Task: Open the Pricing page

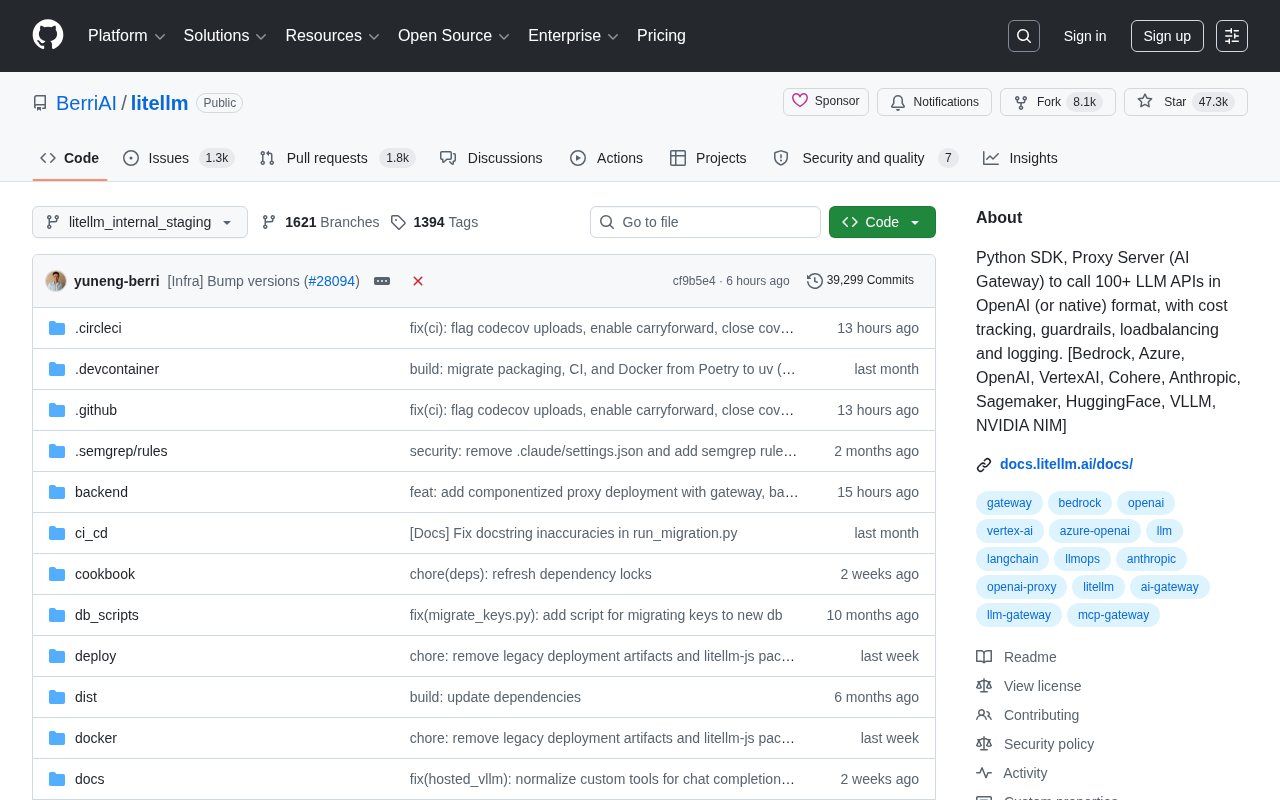Action: point(661,36)
